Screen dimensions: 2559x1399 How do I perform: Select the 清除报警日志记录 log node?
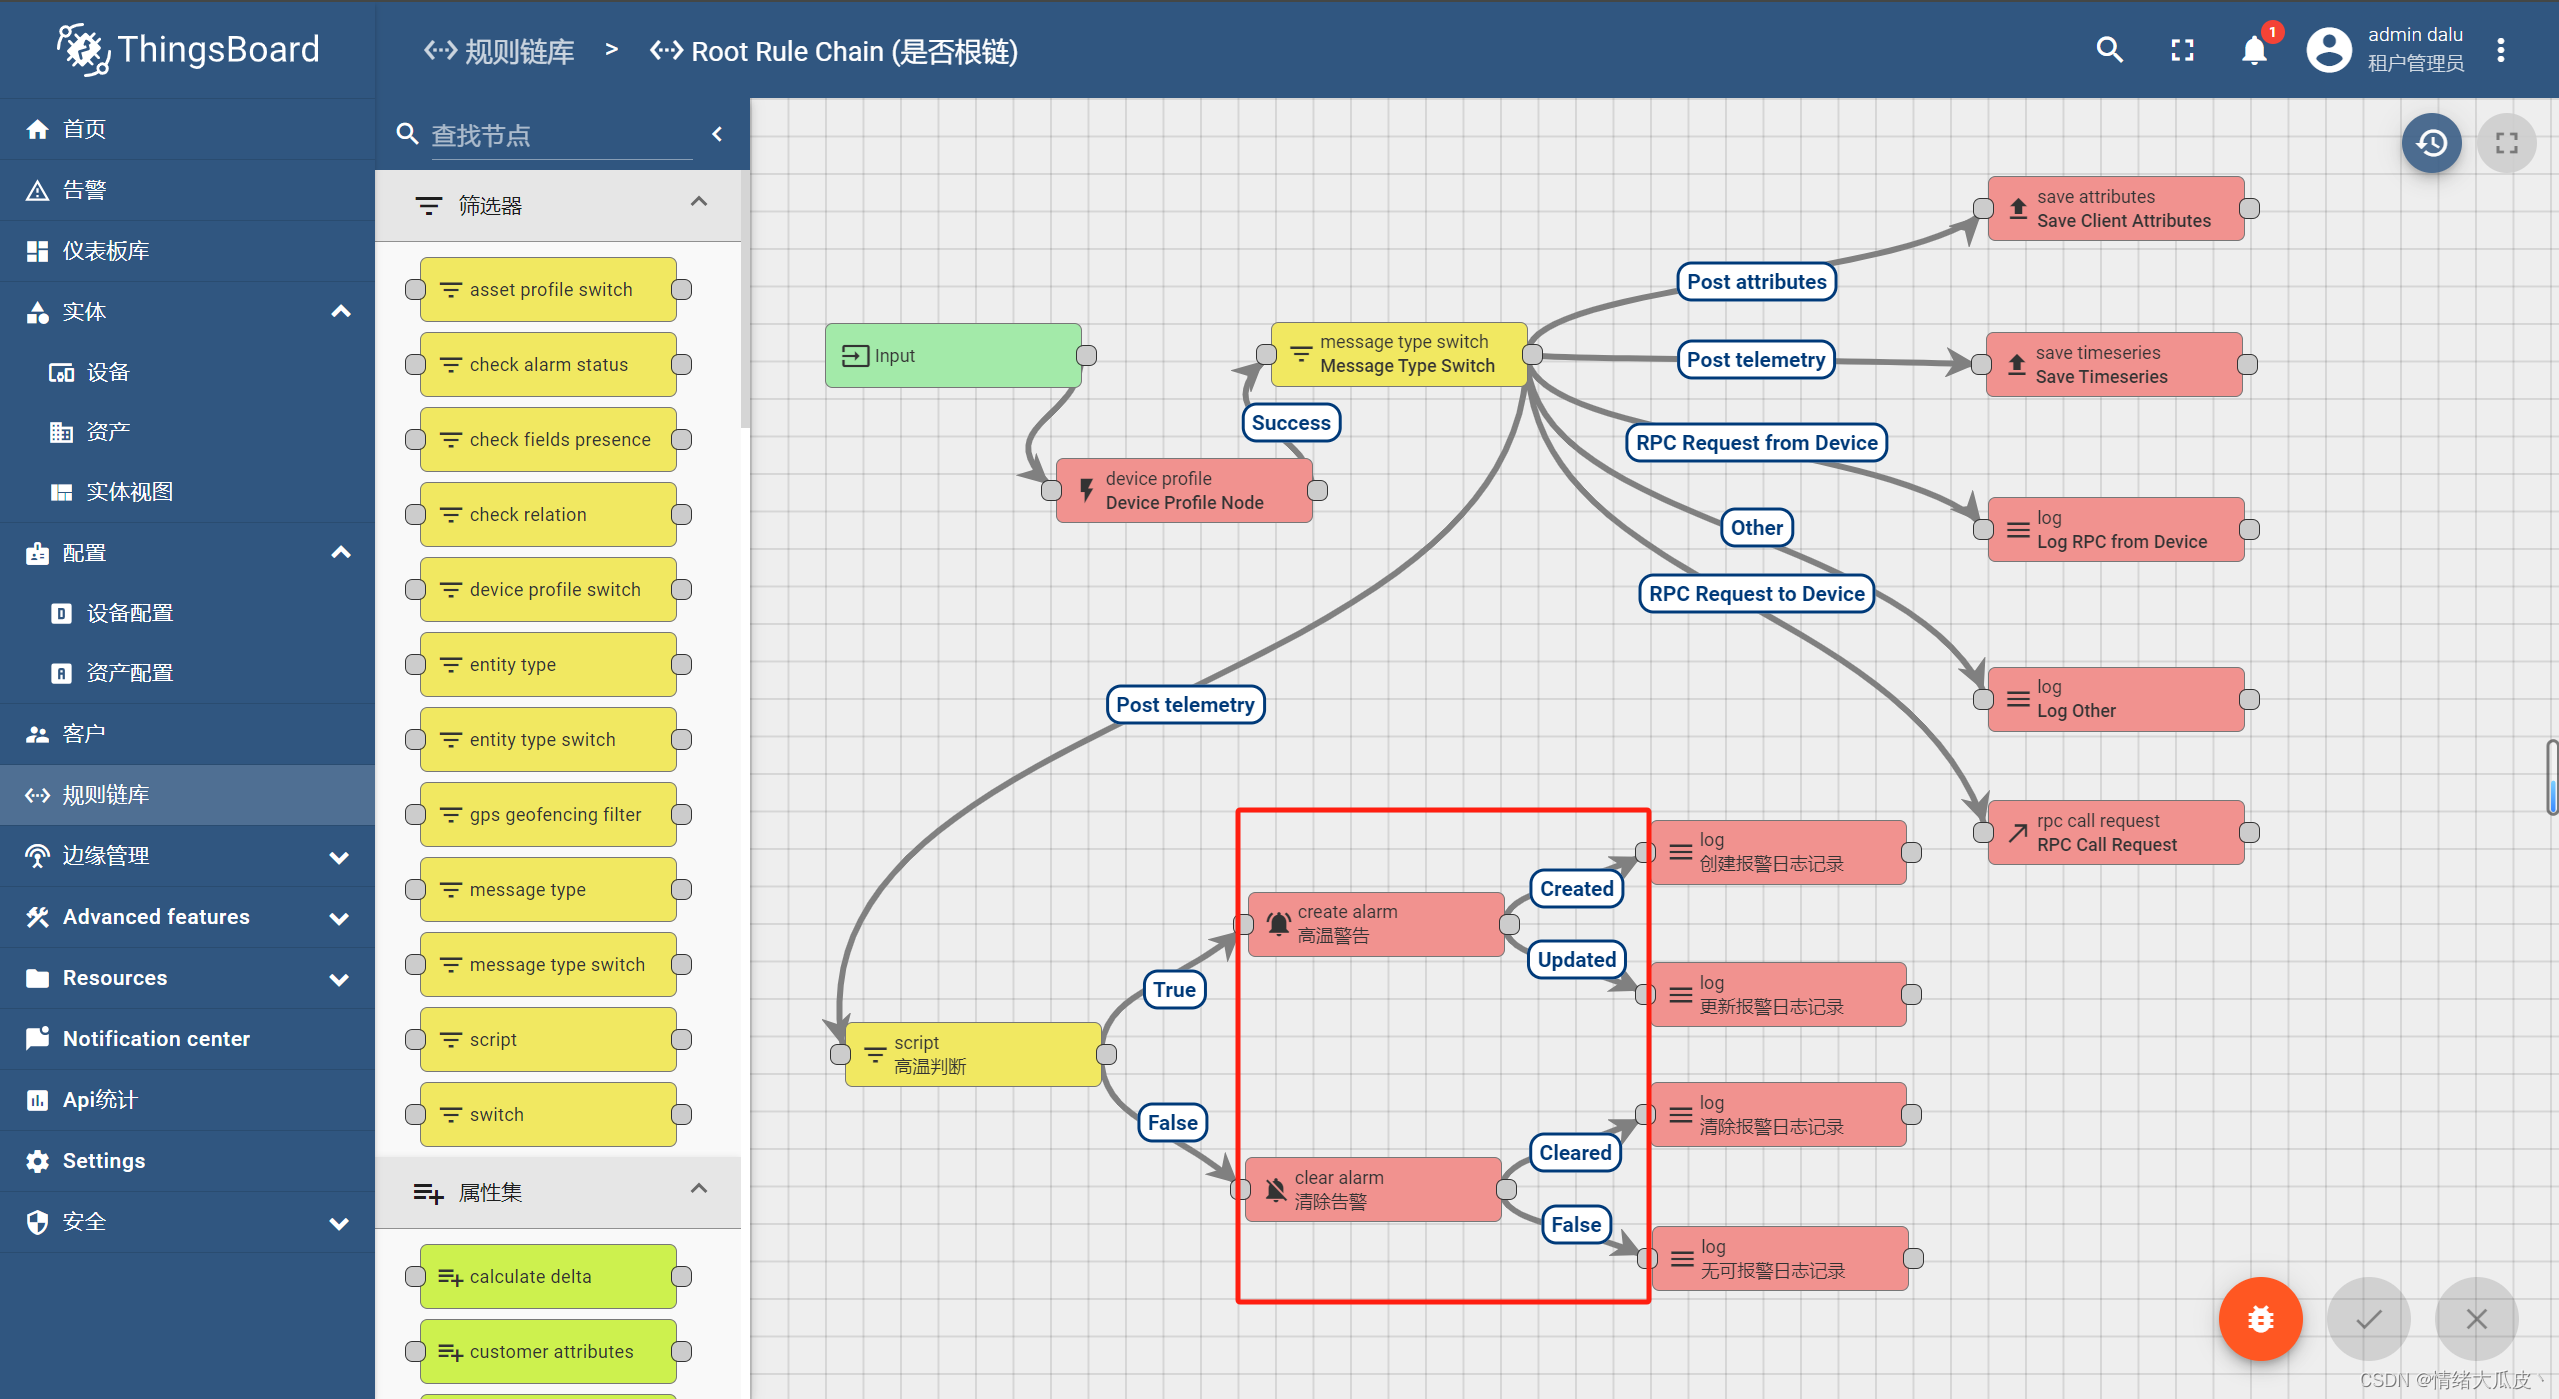click(x=1778, y=1114)
